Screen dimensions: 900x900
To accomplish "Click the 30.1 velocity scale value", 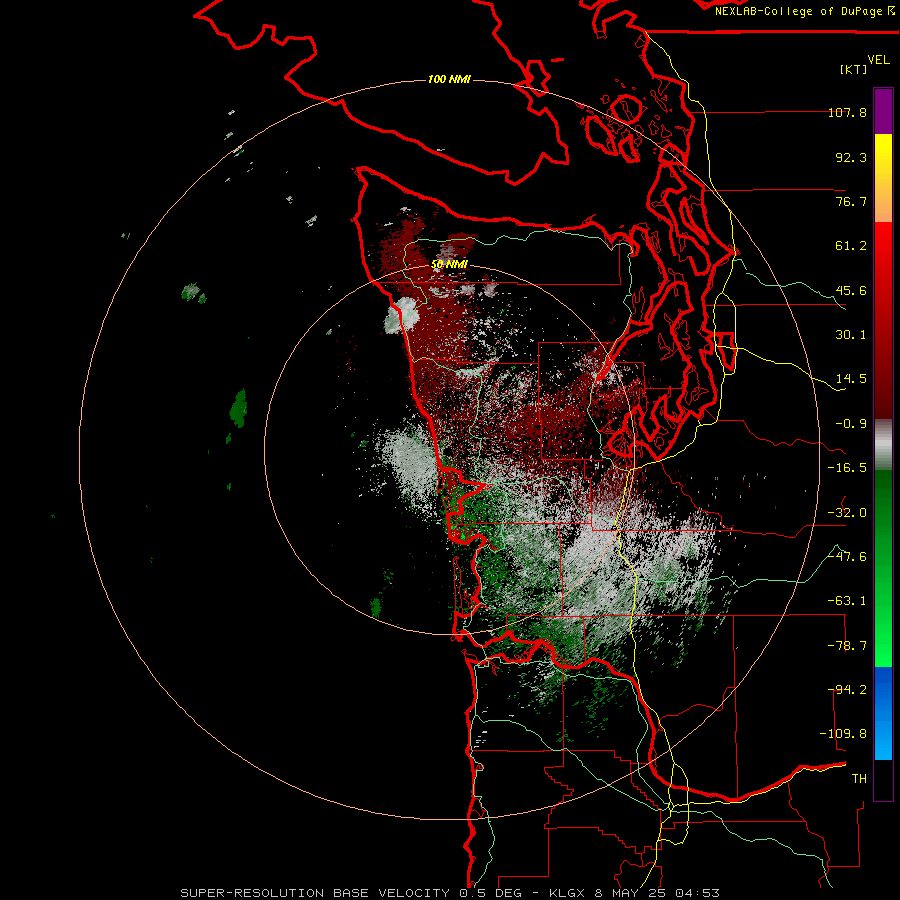I will pos(851,335).
